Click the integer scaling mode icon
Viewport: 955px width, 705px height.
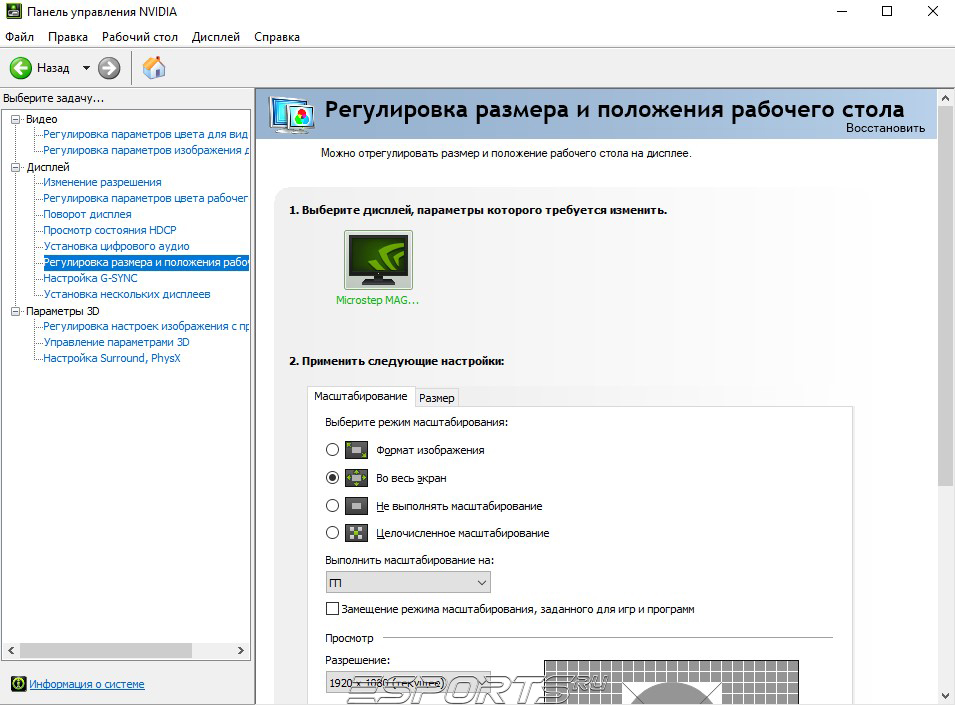click(356, 533)
